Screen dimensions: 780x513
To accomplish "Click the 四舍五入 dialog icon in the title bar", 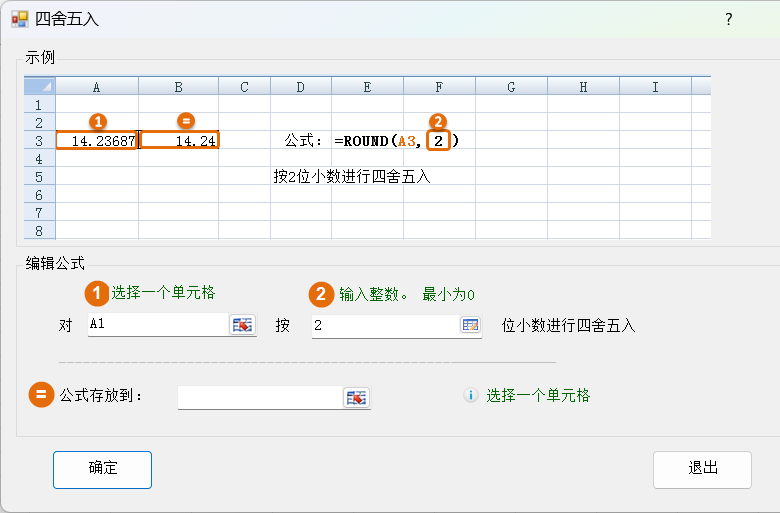I will (19, 18).
